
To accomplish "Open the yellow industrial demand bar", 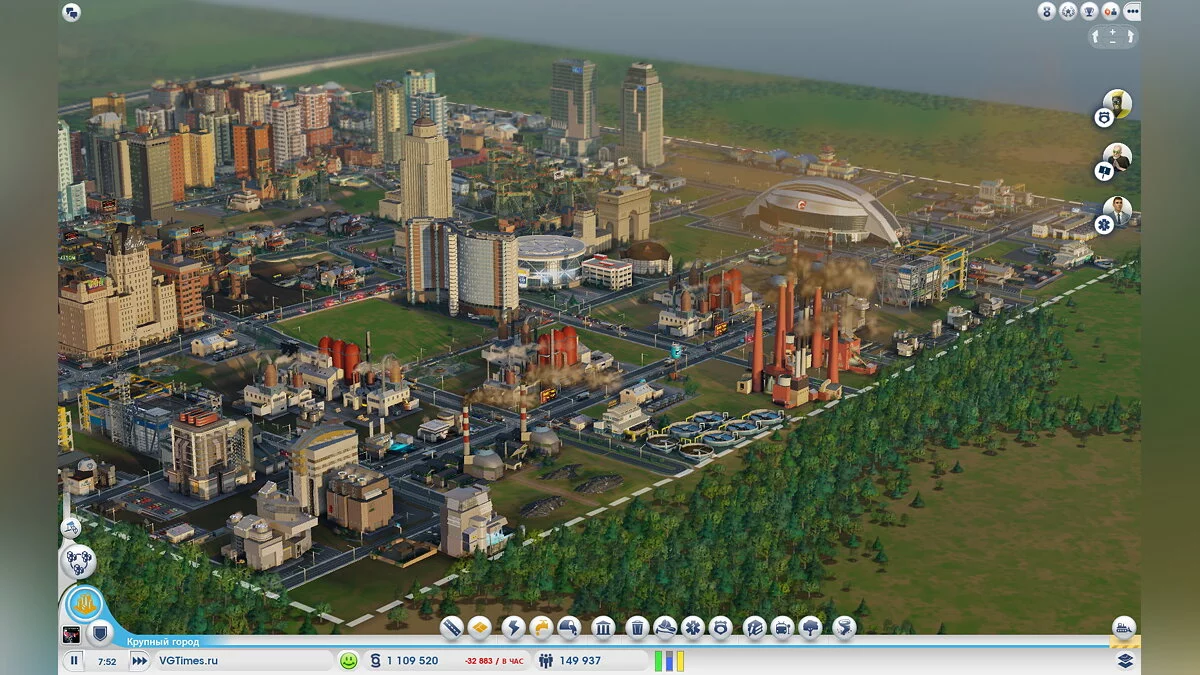I will 680,661.
